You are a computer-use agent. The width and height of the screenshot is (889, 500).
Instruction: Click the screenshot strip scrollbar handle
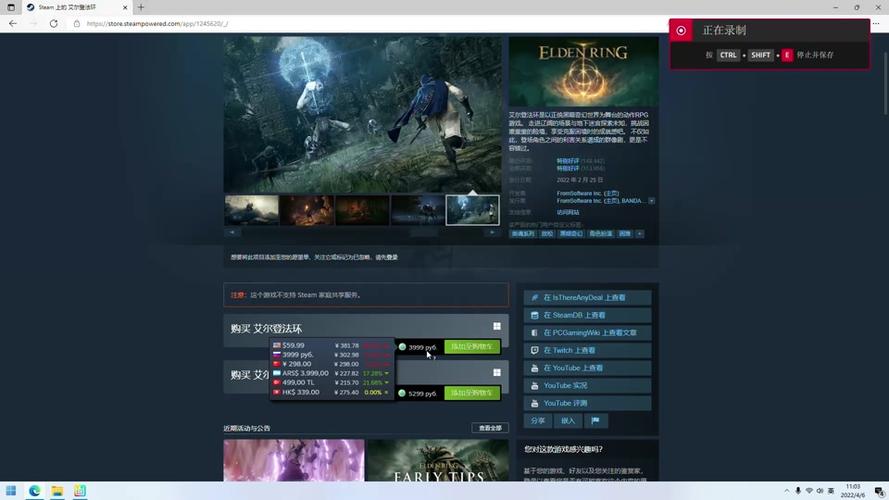pyautogui.click(x=424, y=232)
